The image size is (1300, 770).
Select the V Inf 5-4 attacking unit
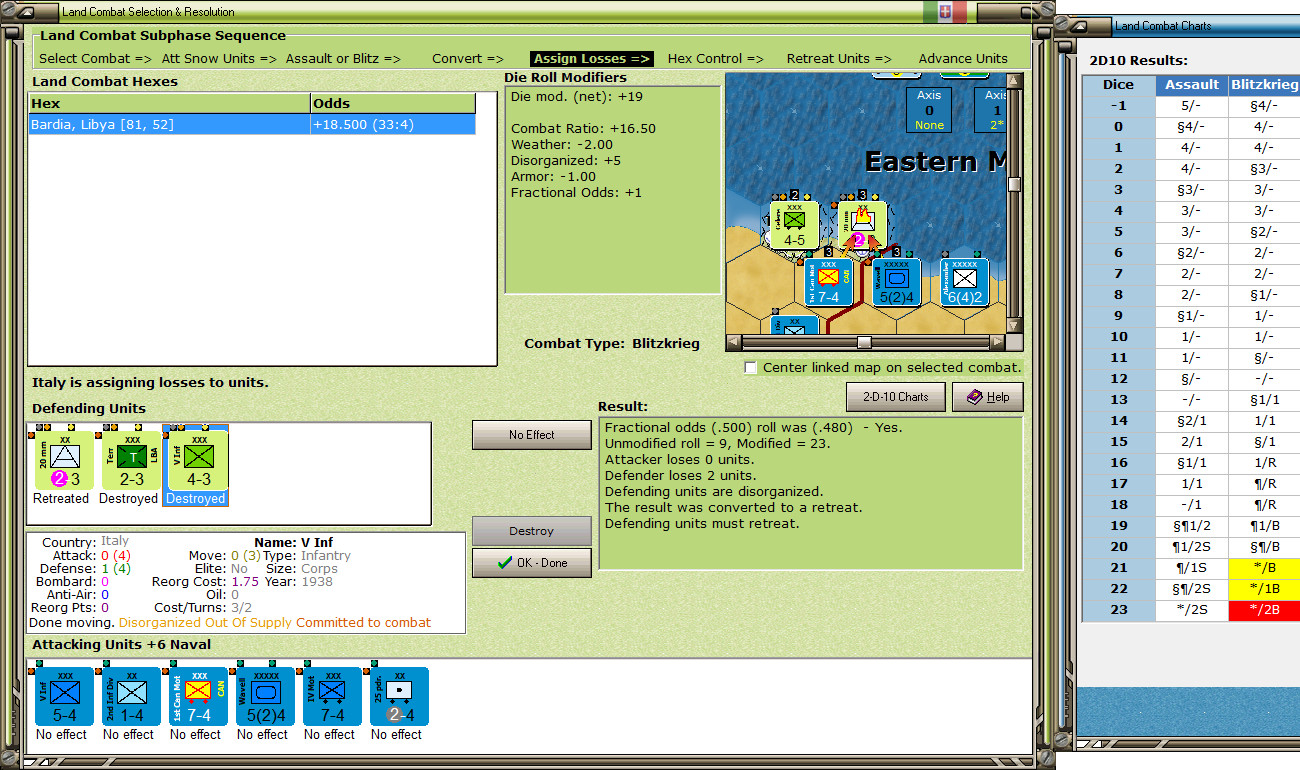tap(63, 696)
